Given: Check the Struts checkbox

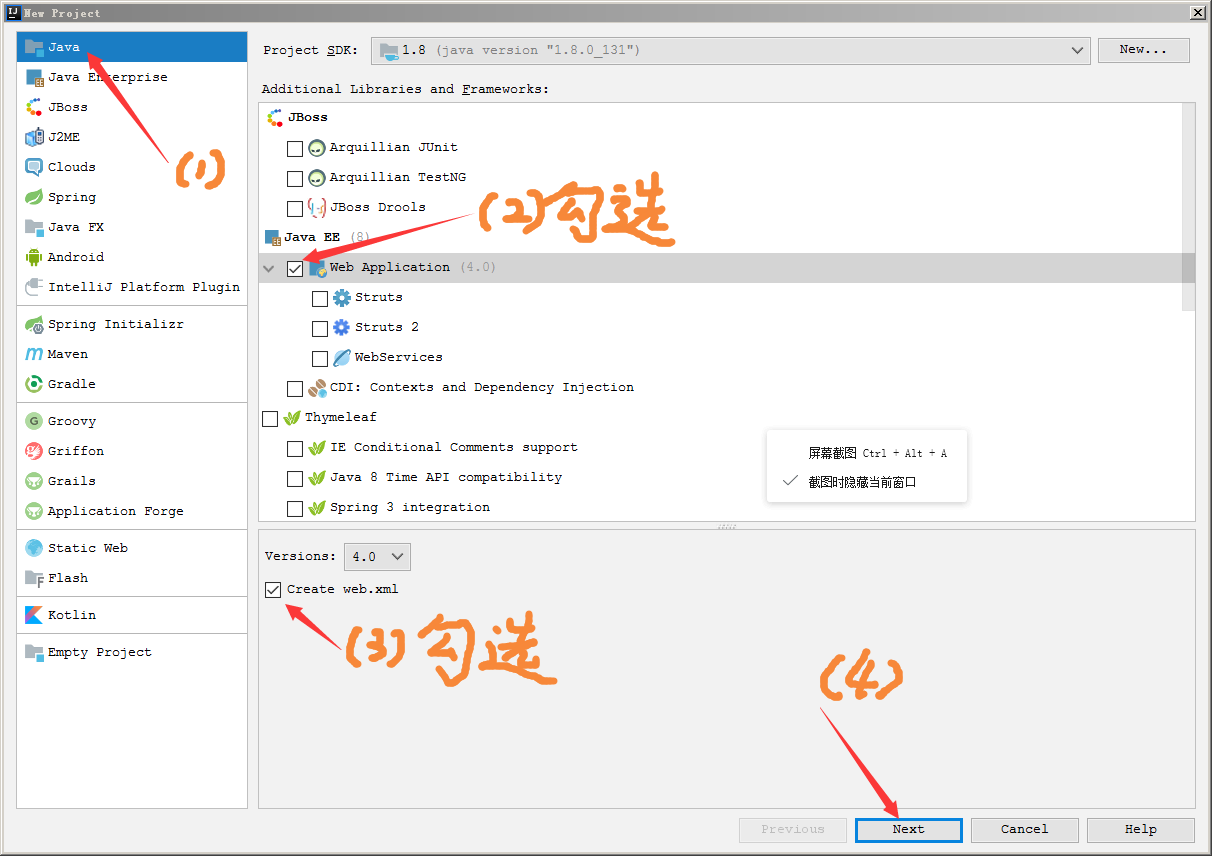Looking at the screenshot, I should (320, 298).
